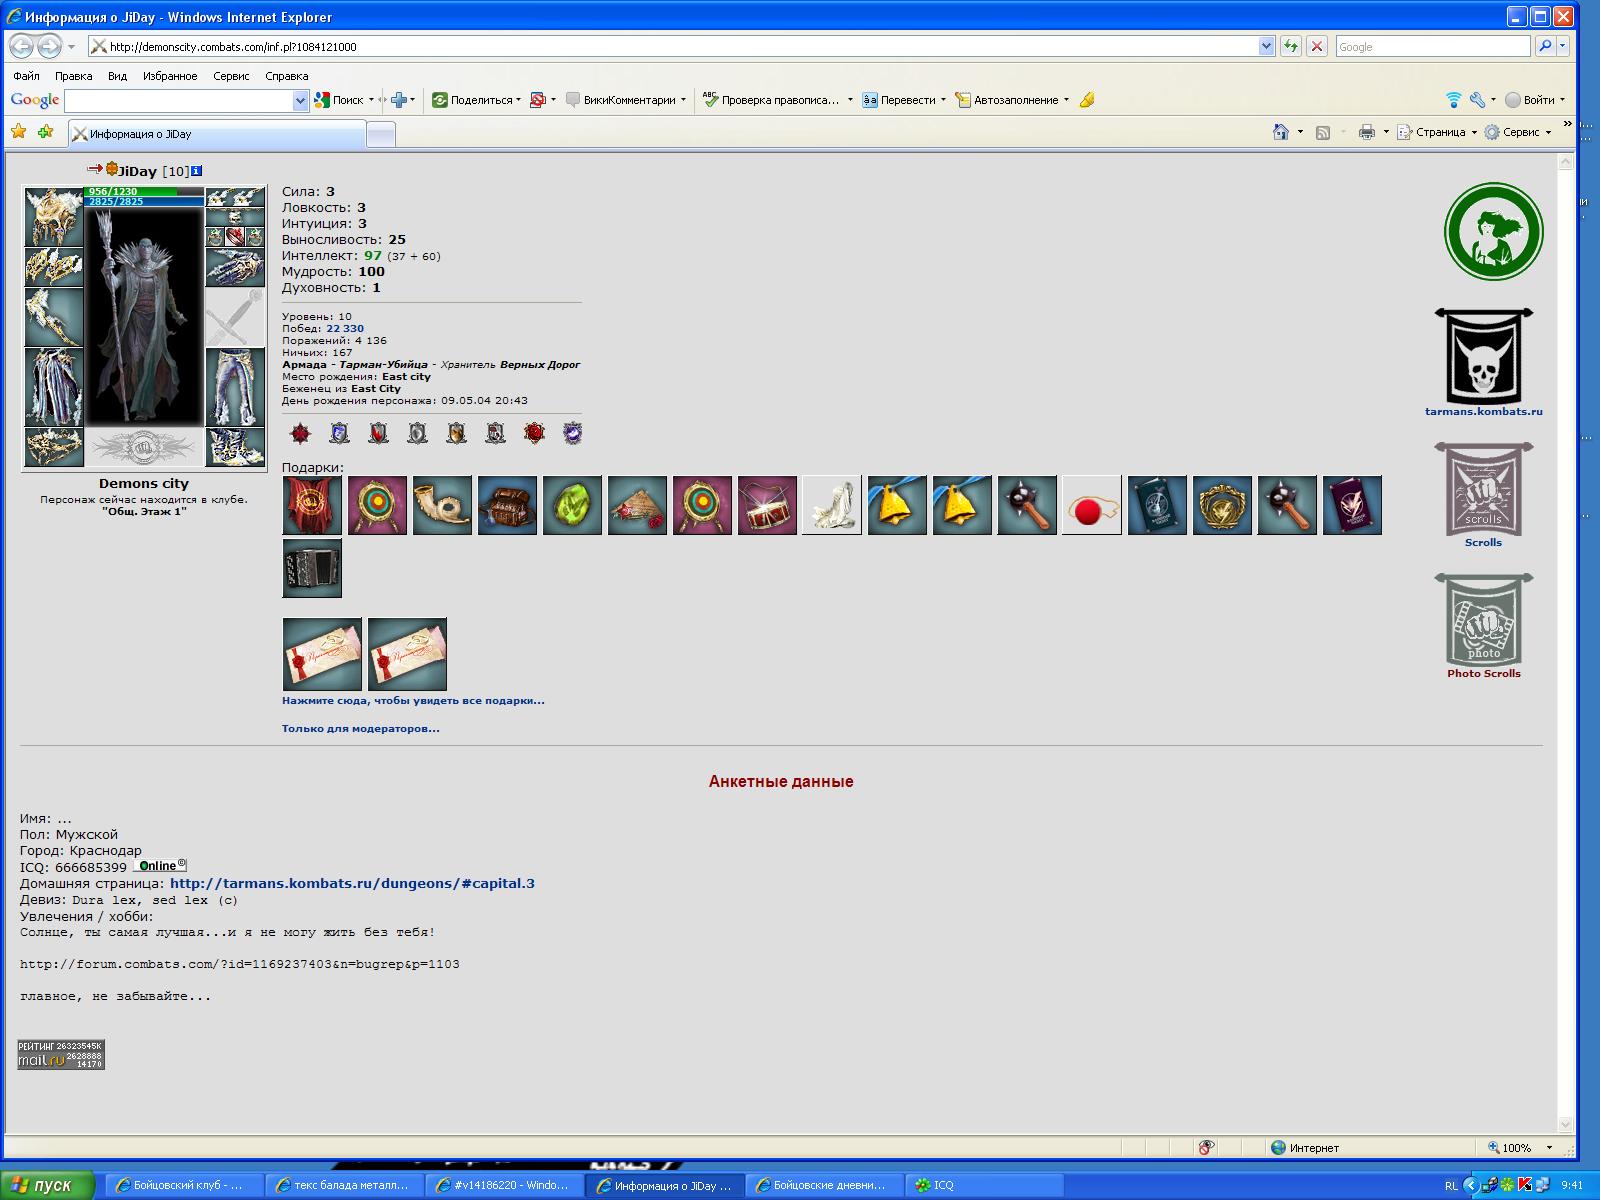Click the green gemstone gift icon

tap(572, 505)
